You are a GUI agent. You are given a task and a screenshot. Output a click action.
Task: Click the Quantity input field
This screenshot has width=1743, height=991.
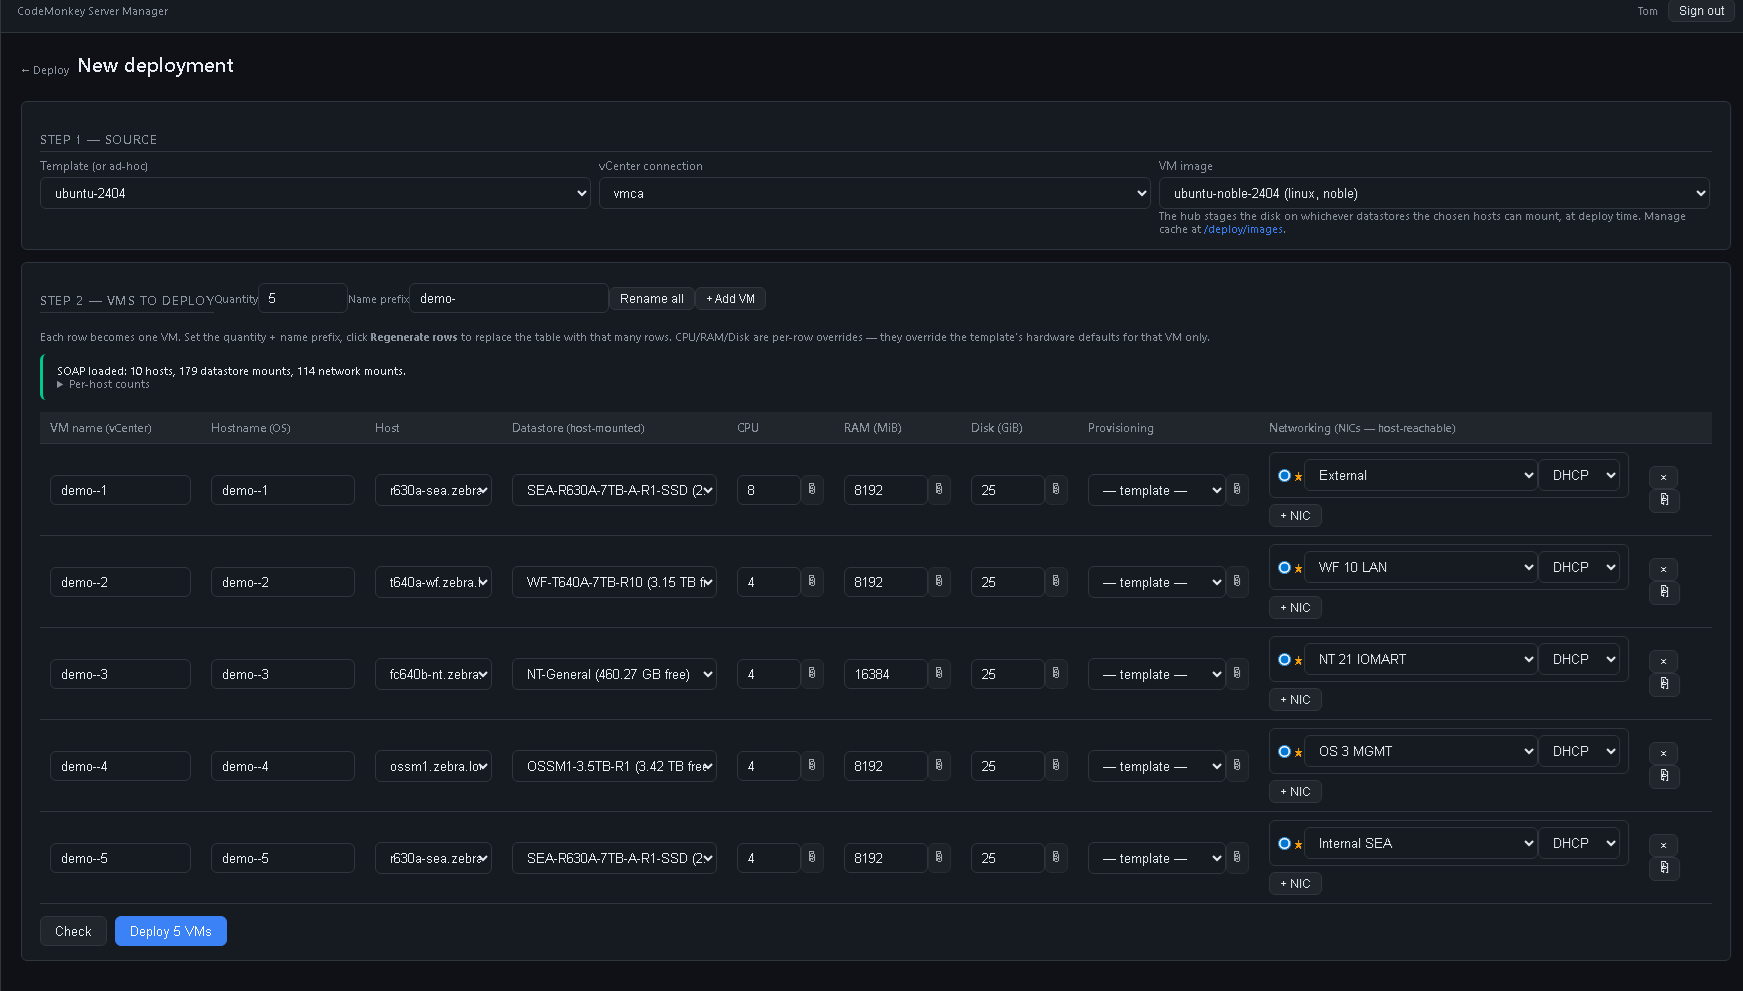click(x=303, y=298)
